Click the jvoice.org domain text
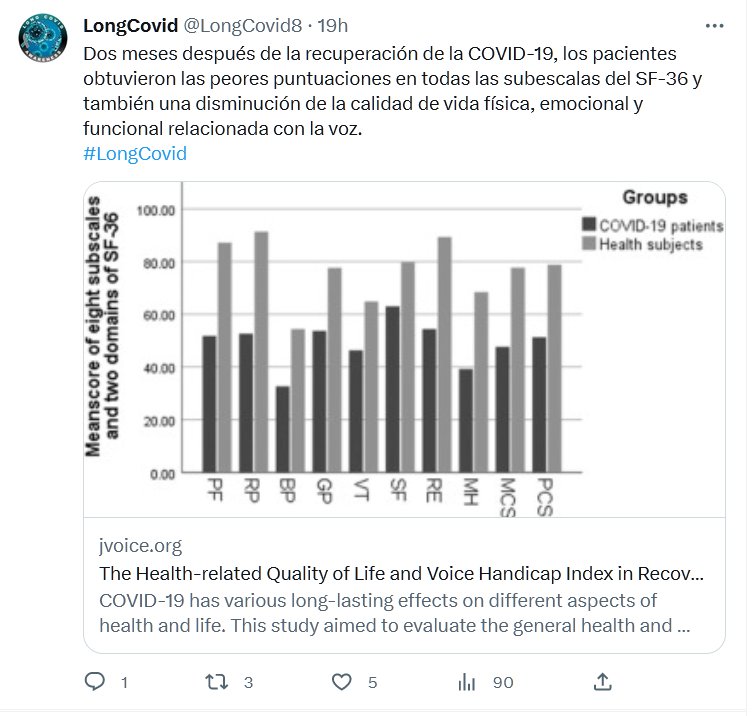Screen dimensions: 754x716 click(141, 546)
